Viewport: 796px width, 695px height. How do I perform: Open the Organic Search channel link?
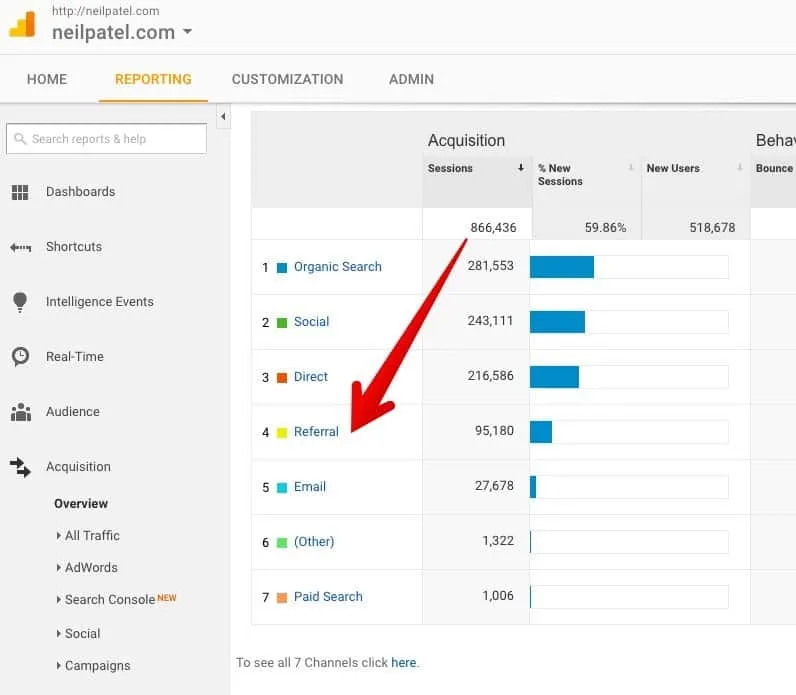(x=337, y=267)
